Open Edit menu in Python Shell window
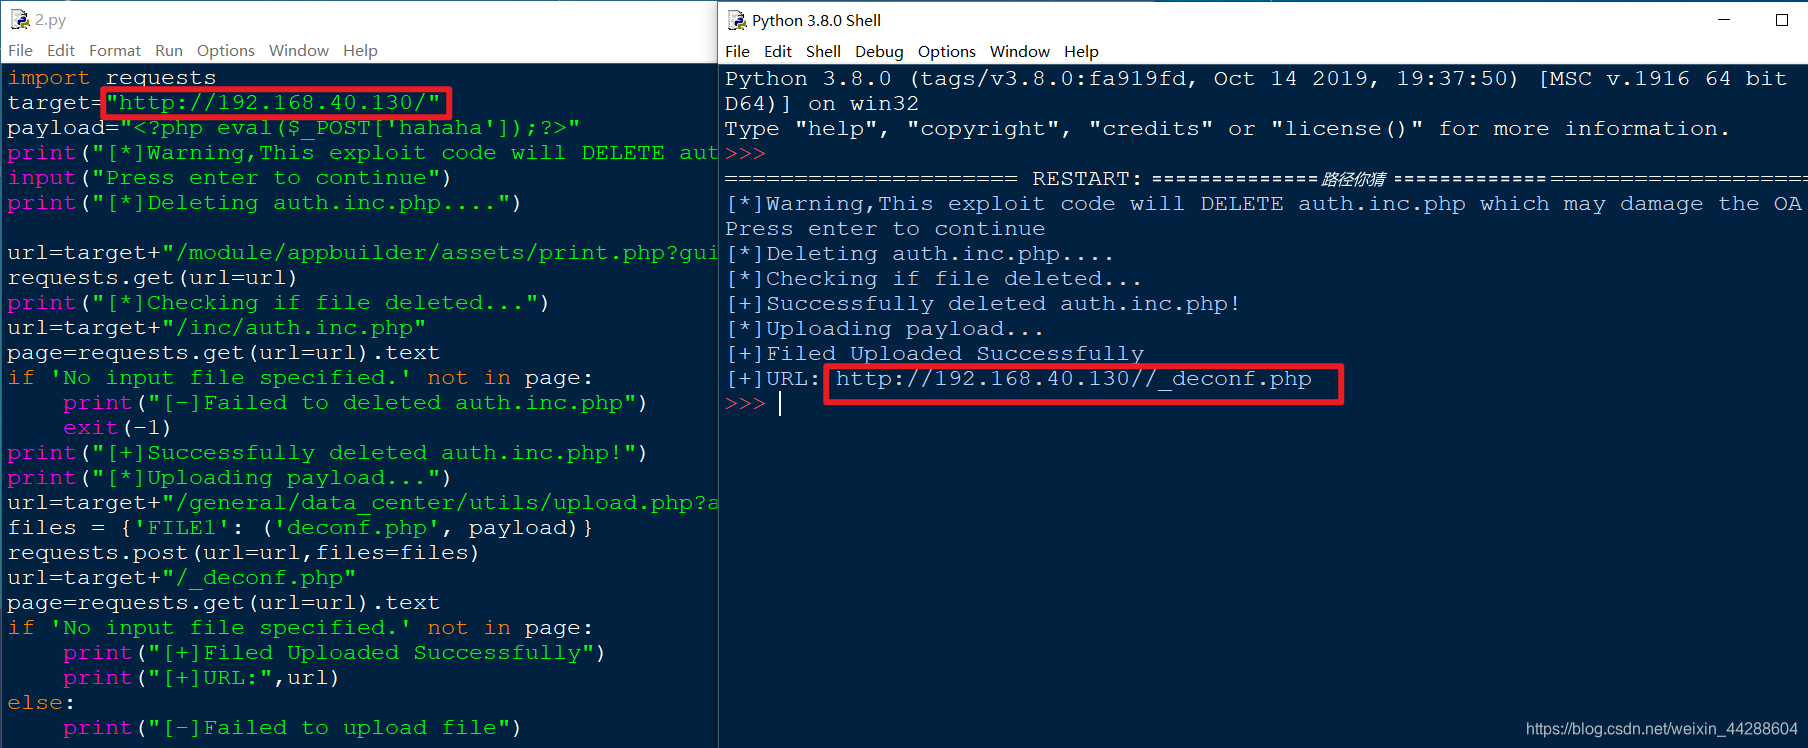Image resolution: width=1808 pixels, height=748 pixels. coord(777,51)
